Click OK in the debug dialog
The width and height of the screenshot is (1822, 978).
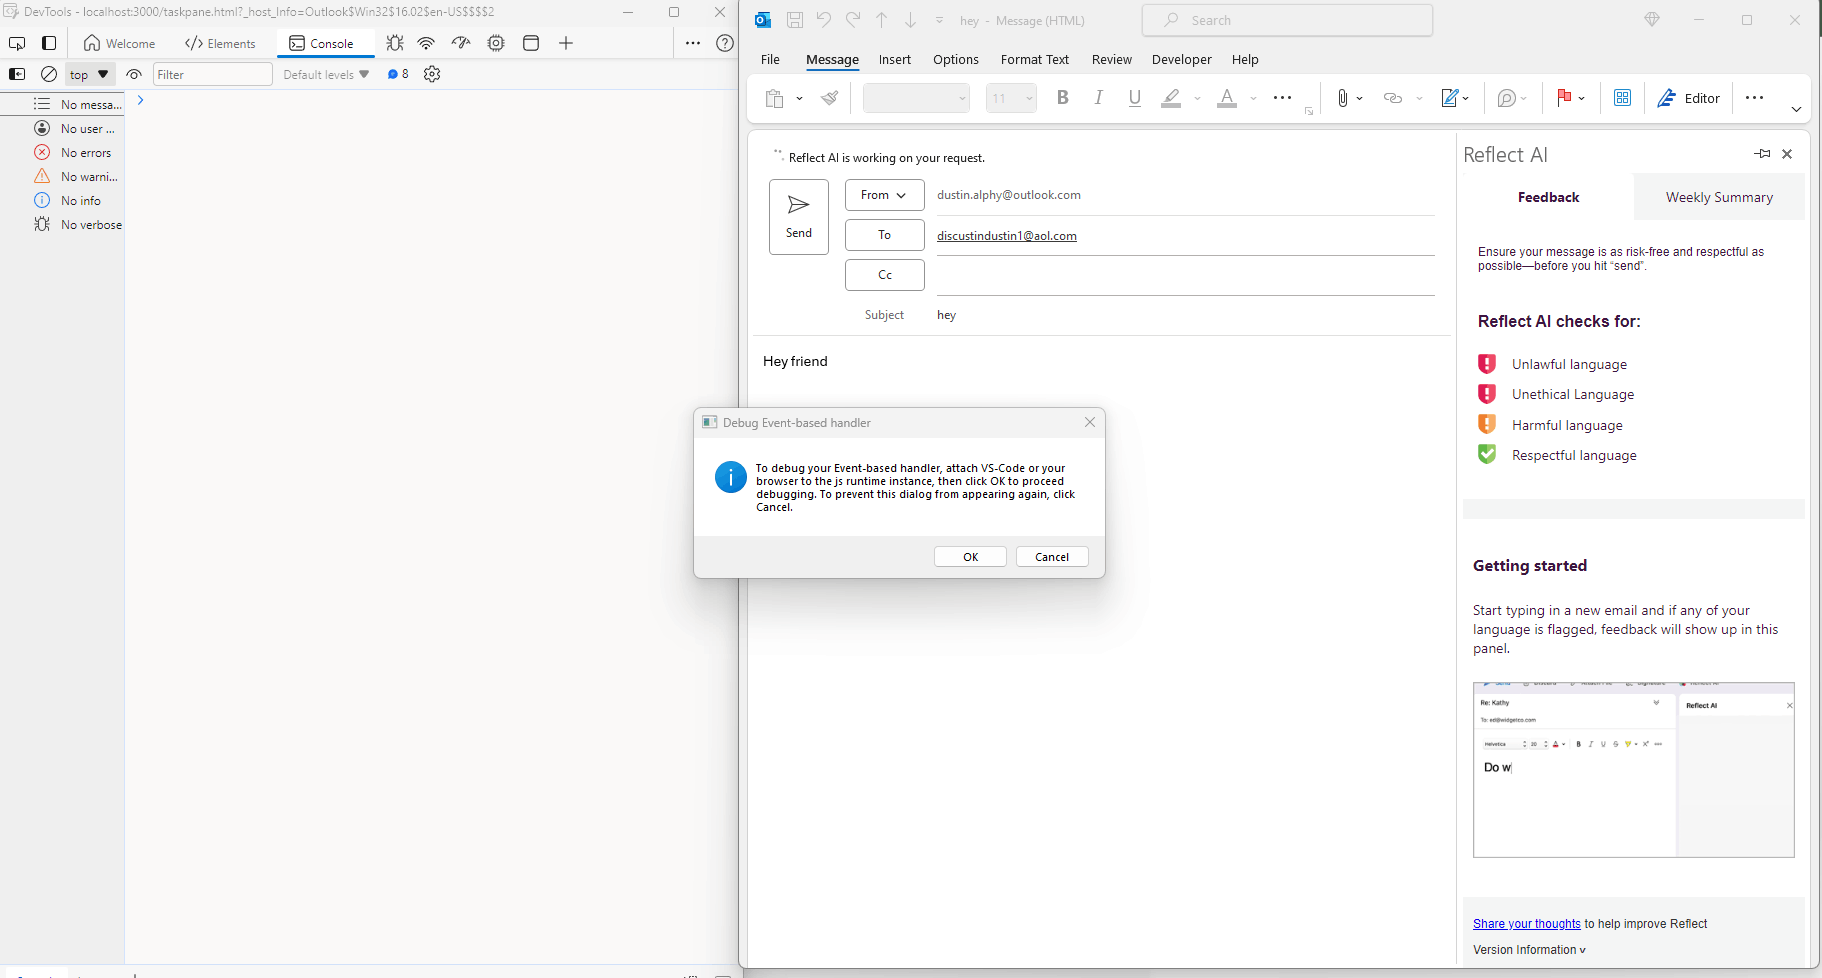(970, 557)
